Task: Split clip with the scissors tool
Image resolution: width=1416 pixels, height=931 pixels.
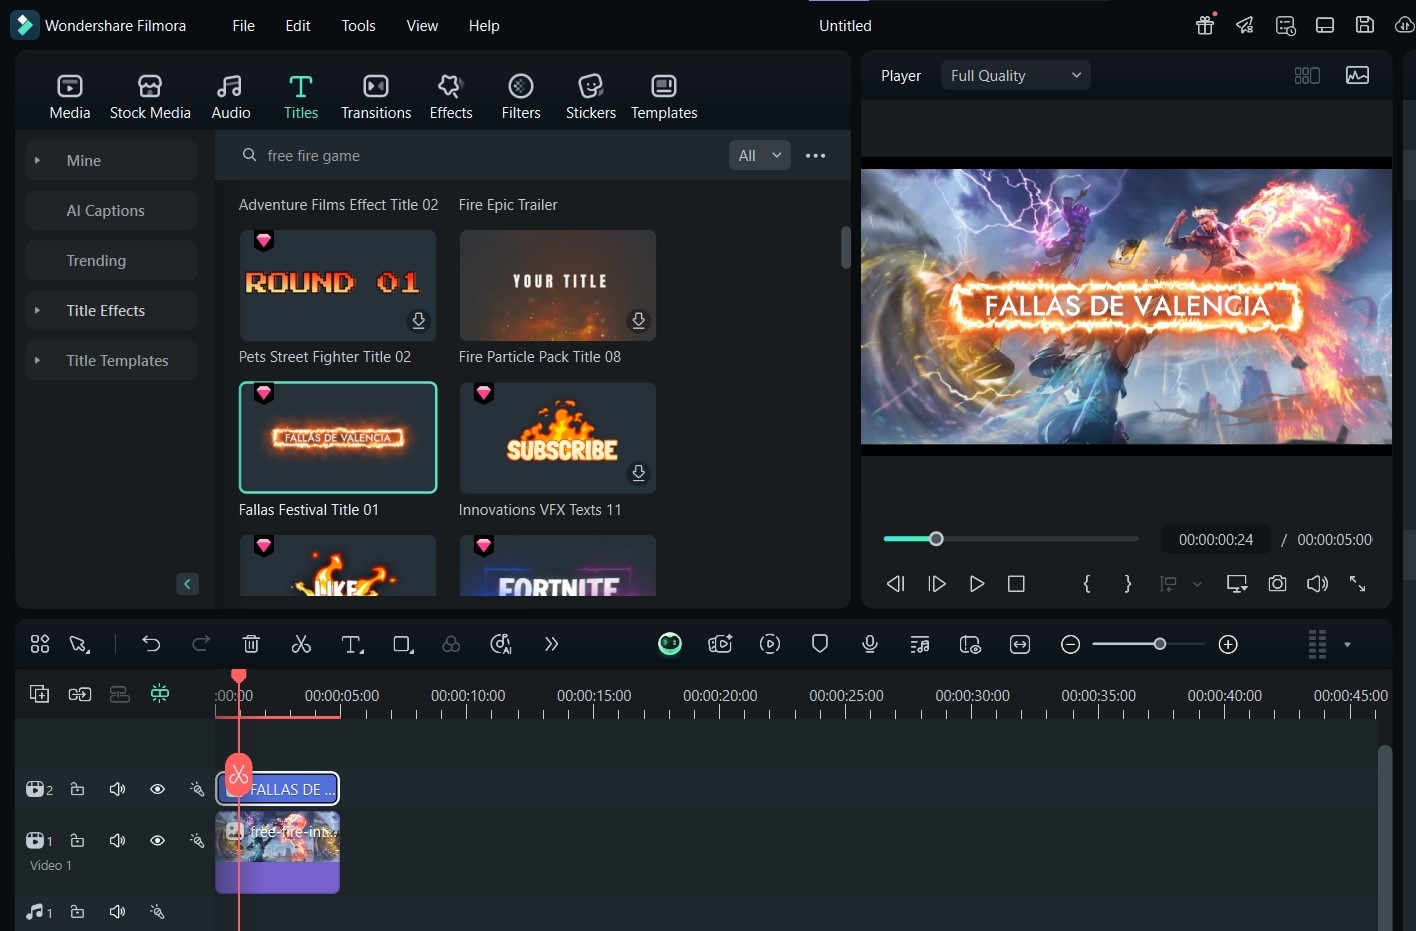Action: pos(301,644)
